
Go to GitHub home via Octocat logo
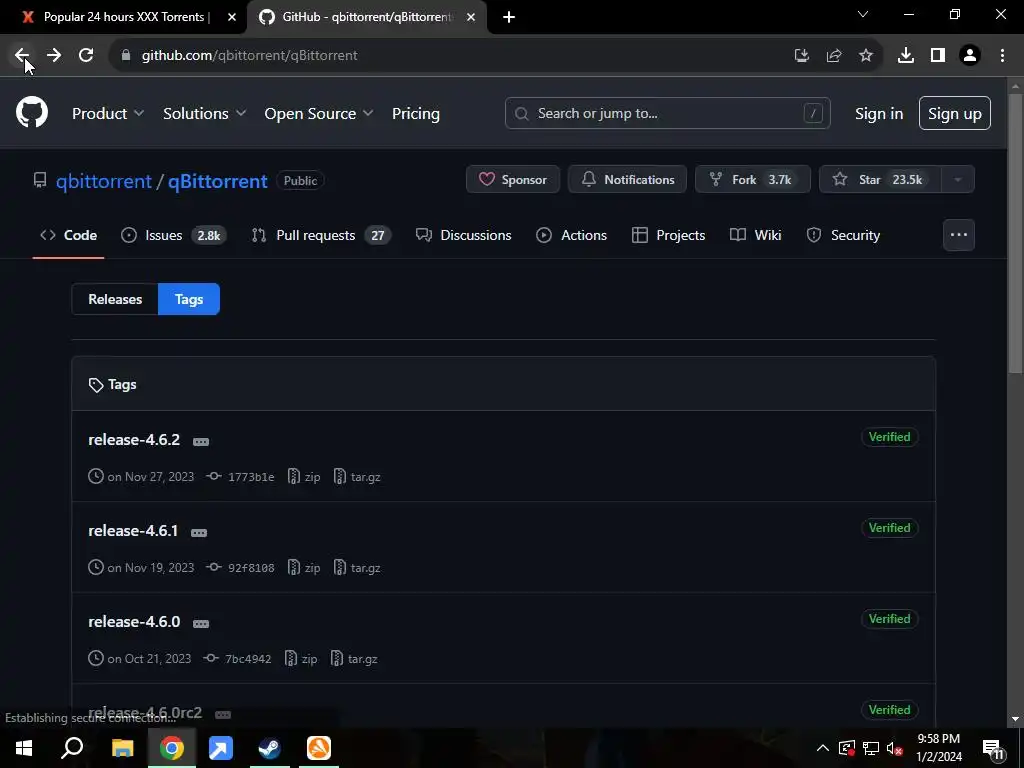tap(32, 112)
